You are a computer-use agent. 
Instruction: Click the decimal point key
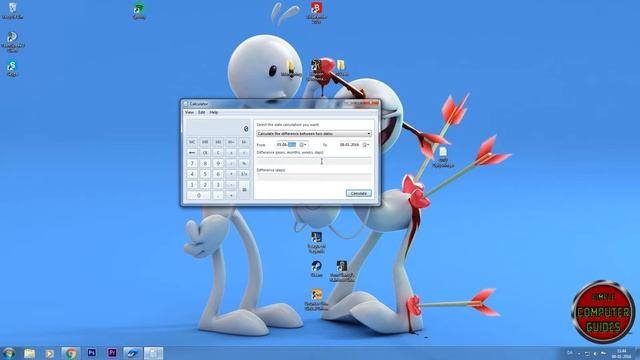[218, 196]
